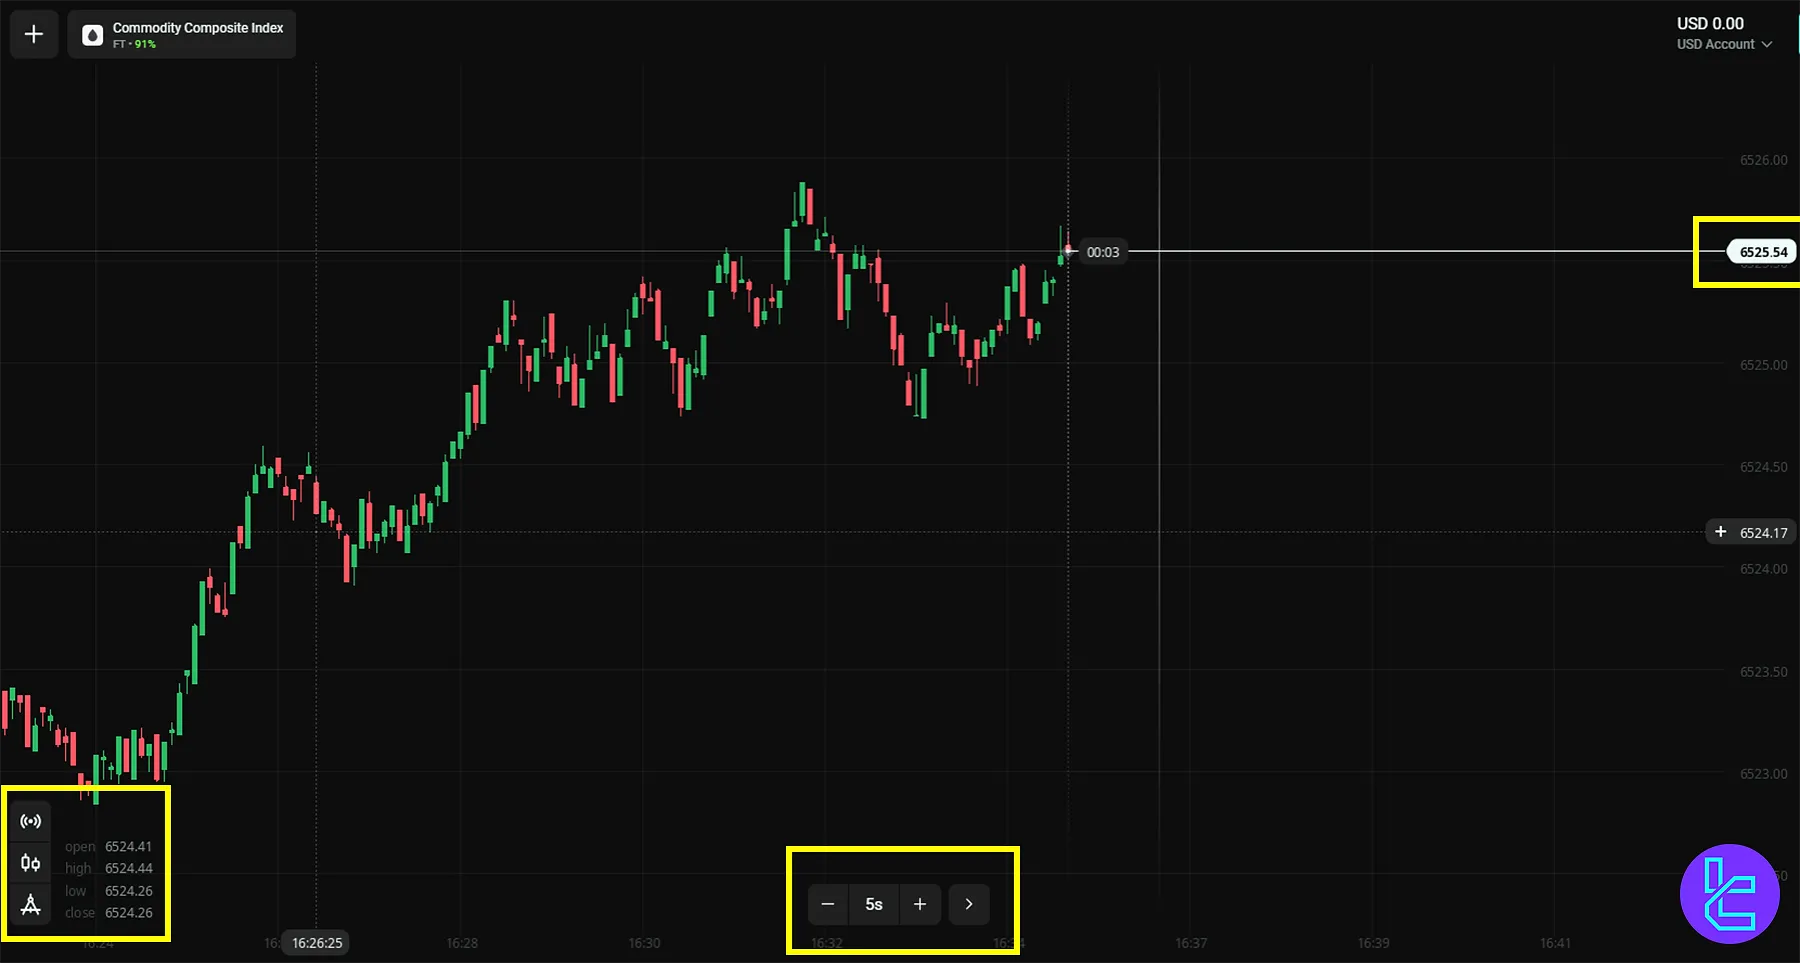Image resolution: width=1800 pixels, height=963 pixels.
Task: Click the 6524.17 crosshair price label
Action: [x=1763, y=533]
